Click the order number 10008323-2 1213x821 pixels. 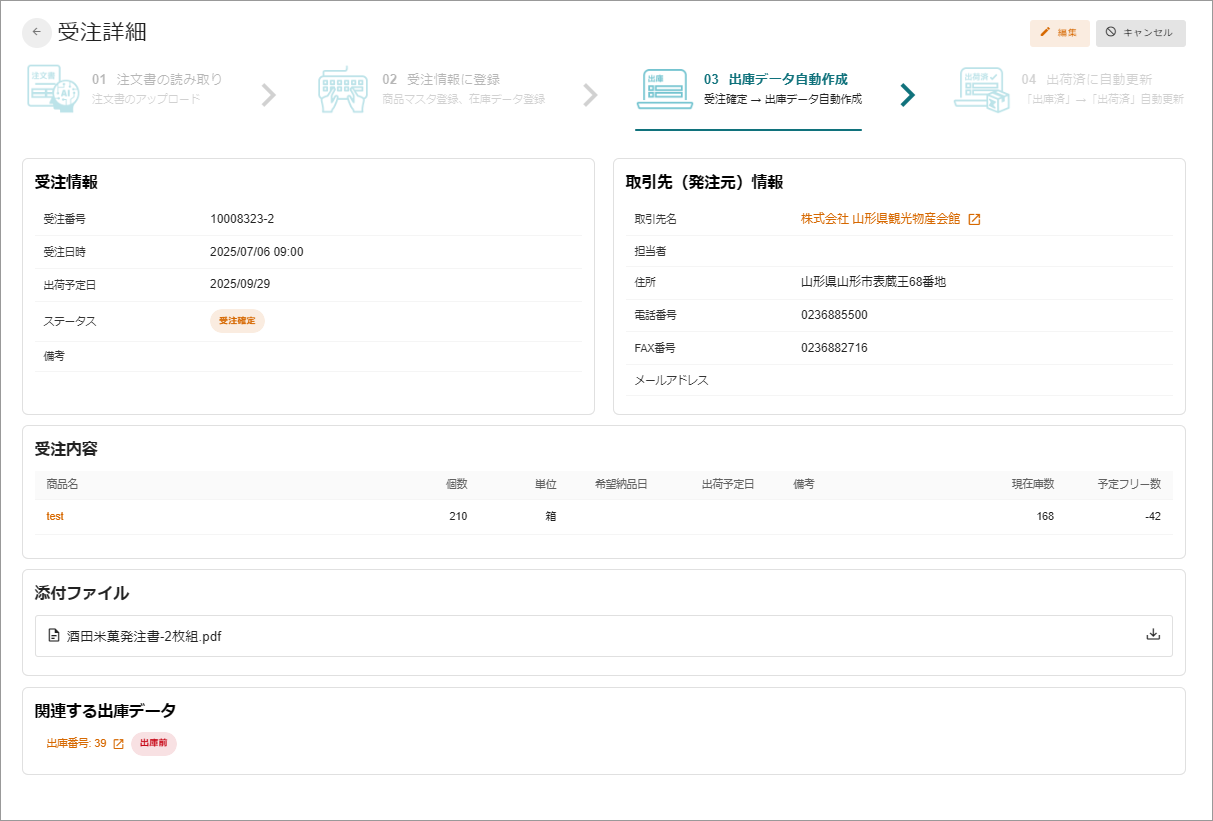tap(242, 219)
